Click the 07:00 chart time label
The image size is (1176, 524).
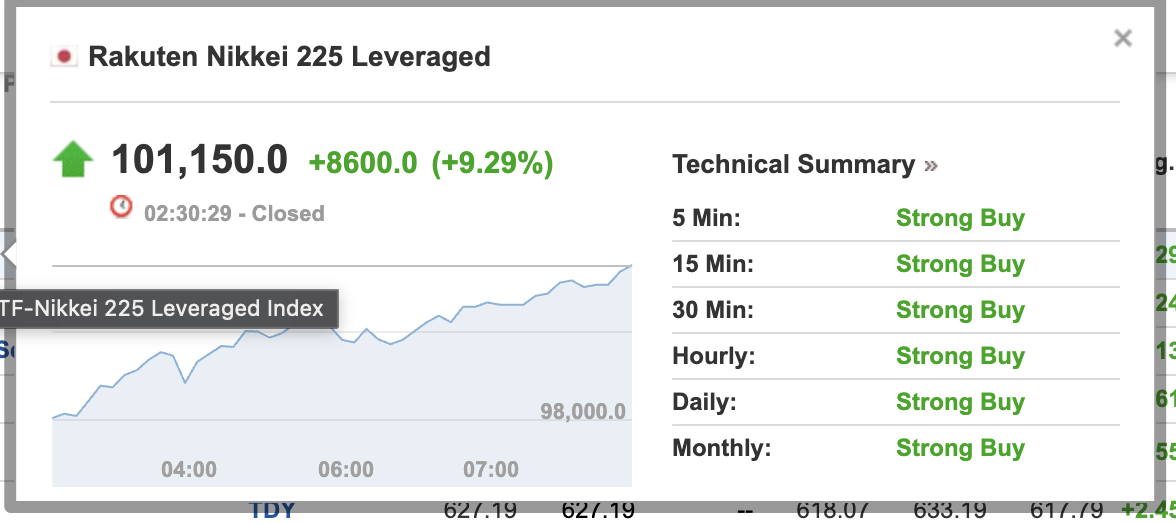tap(490, 470)
